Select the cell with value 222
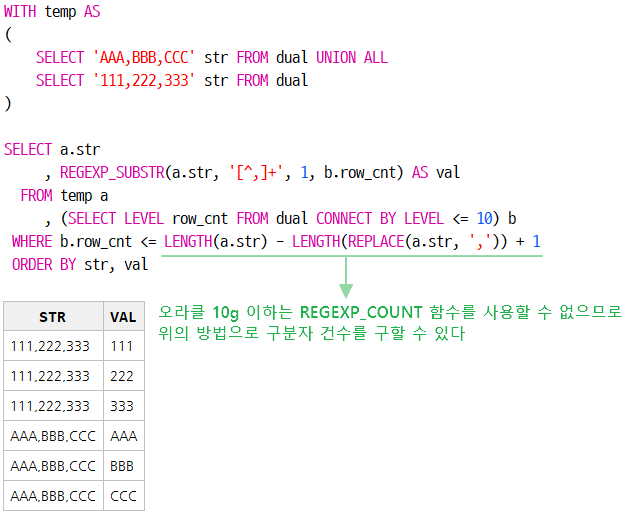The image size is (630, 514). click(124, 376)
